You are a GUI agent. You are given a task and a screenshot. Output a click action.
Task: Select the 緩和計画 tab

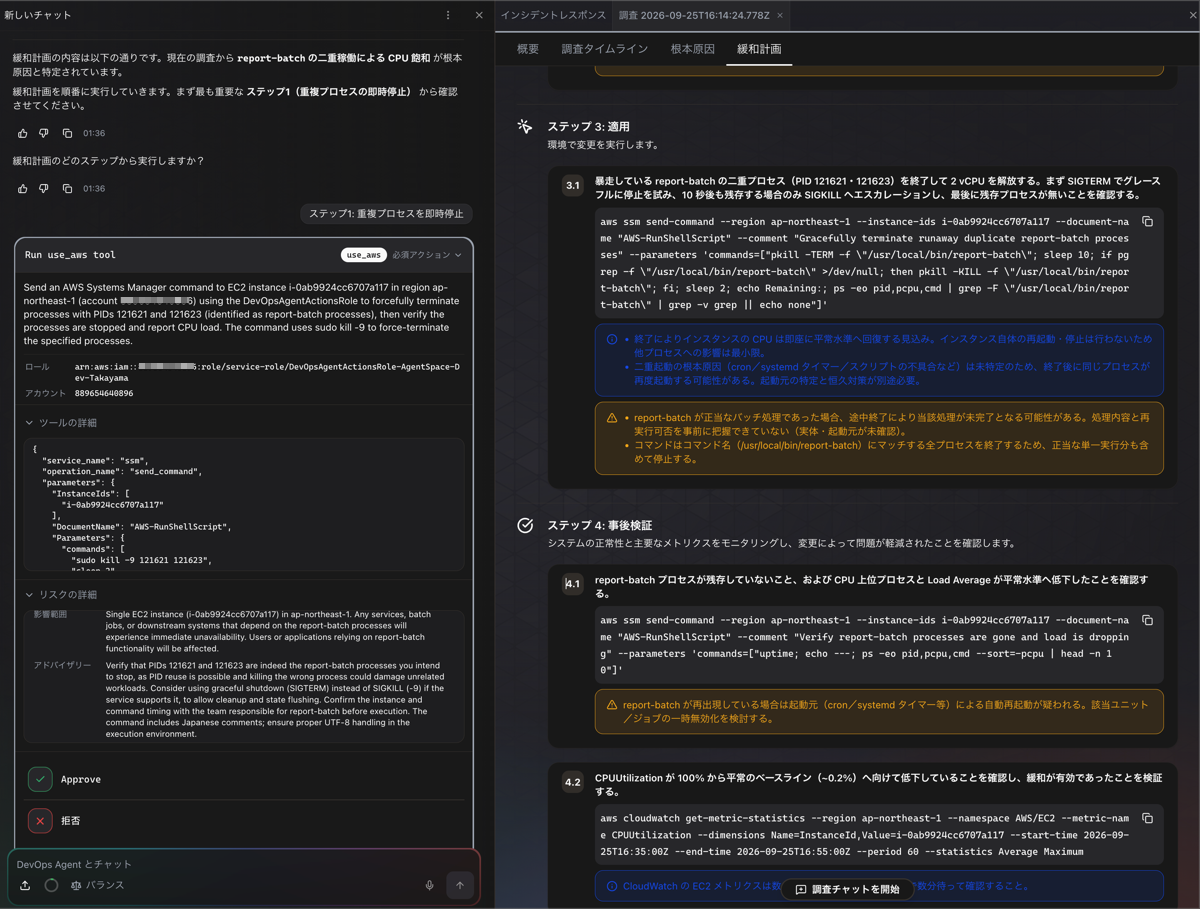(759, 49)
